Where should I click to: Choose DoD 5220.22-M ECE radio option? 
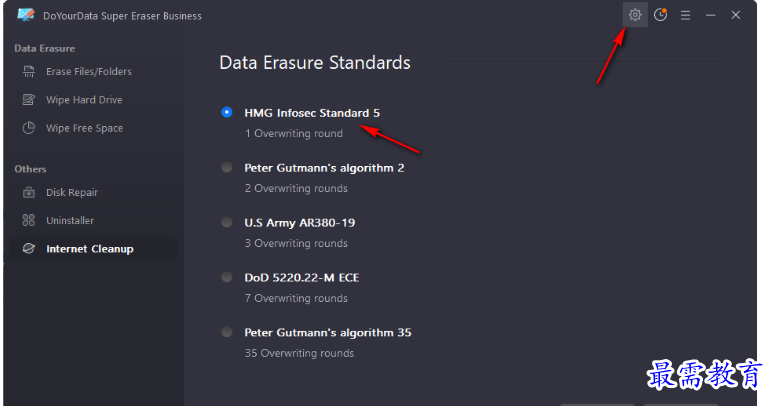[x=227, y=277]
